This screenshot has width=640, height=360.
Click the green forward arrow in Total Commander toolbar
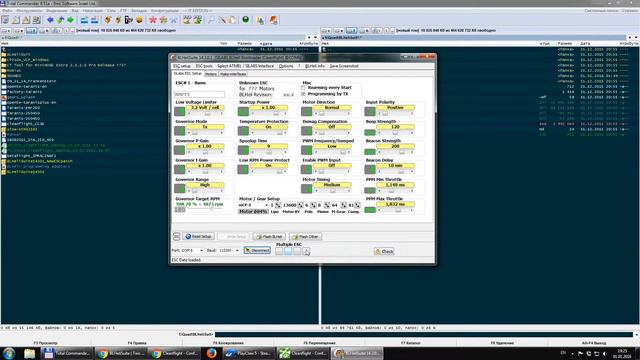click(x=70, y=20)
